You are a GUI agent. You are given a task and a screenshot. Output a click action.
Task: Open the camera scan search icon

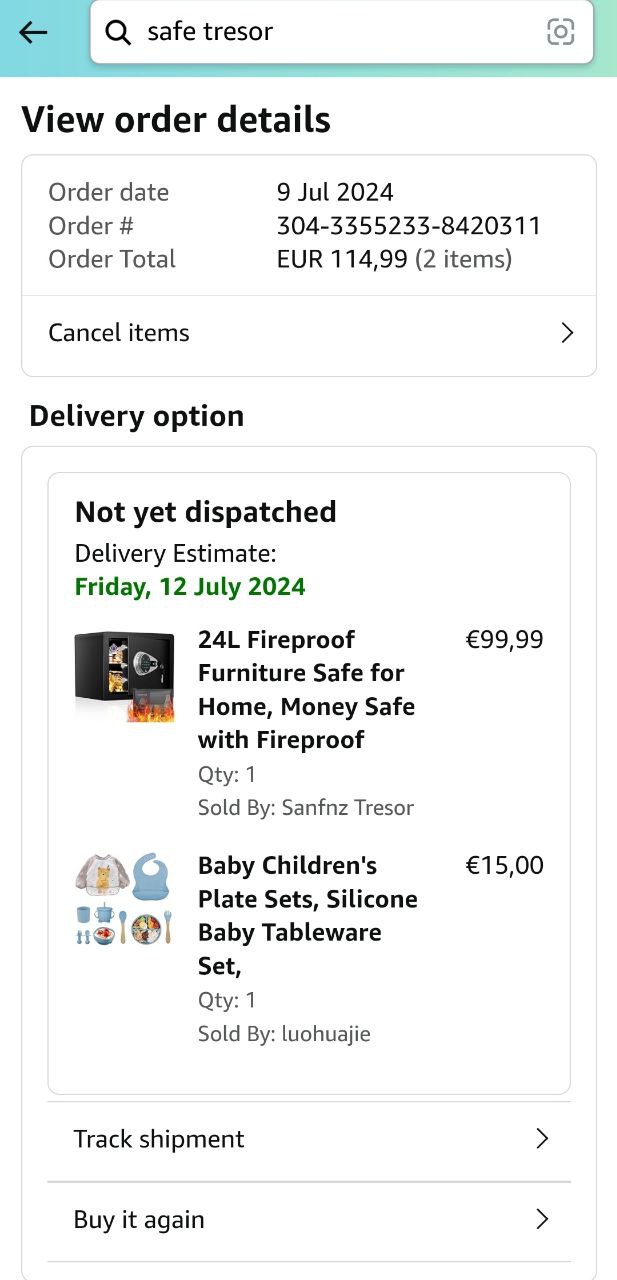point(561,32)
